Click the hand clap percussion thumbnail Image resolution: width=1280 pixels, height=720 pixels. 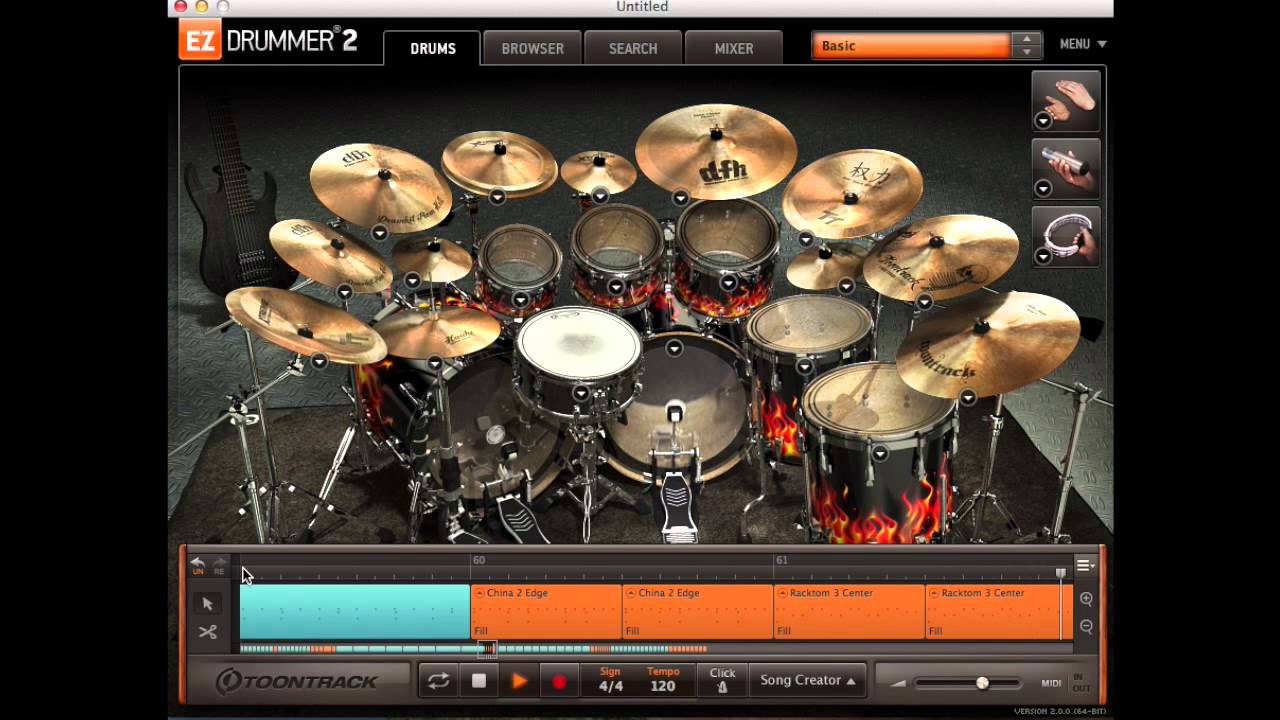(x=1066, y=101)
